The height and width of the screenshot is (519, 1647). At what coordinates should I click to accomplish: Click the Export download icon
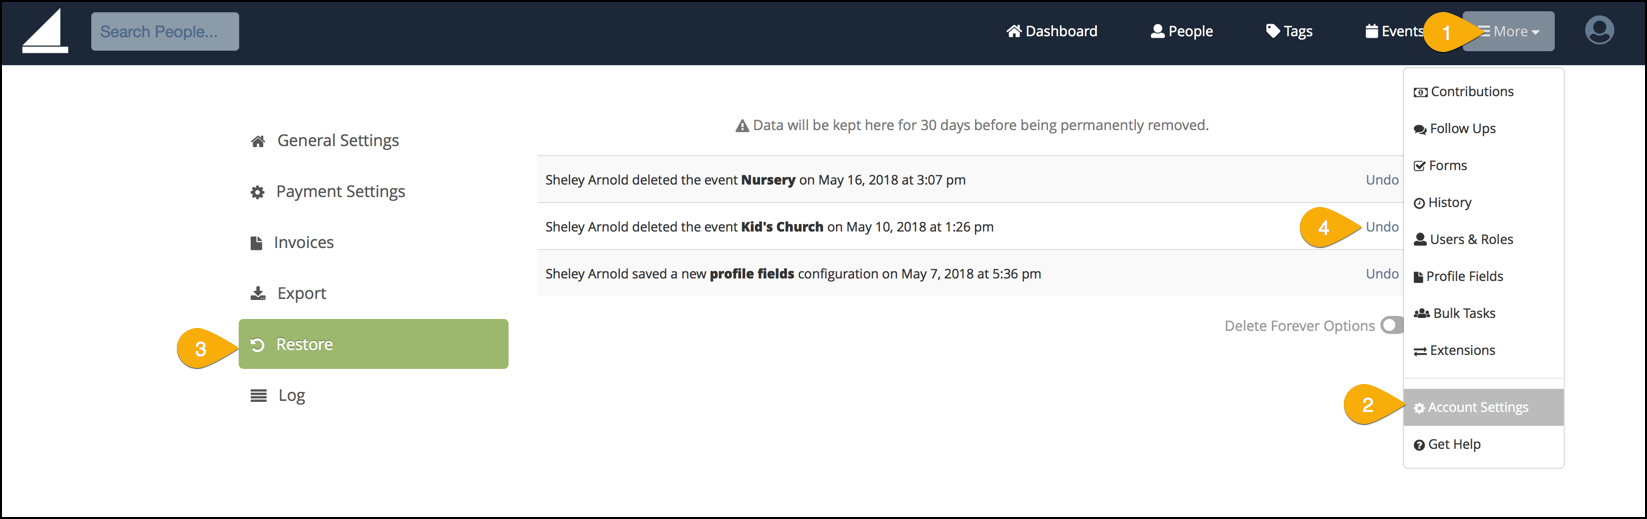258,293
